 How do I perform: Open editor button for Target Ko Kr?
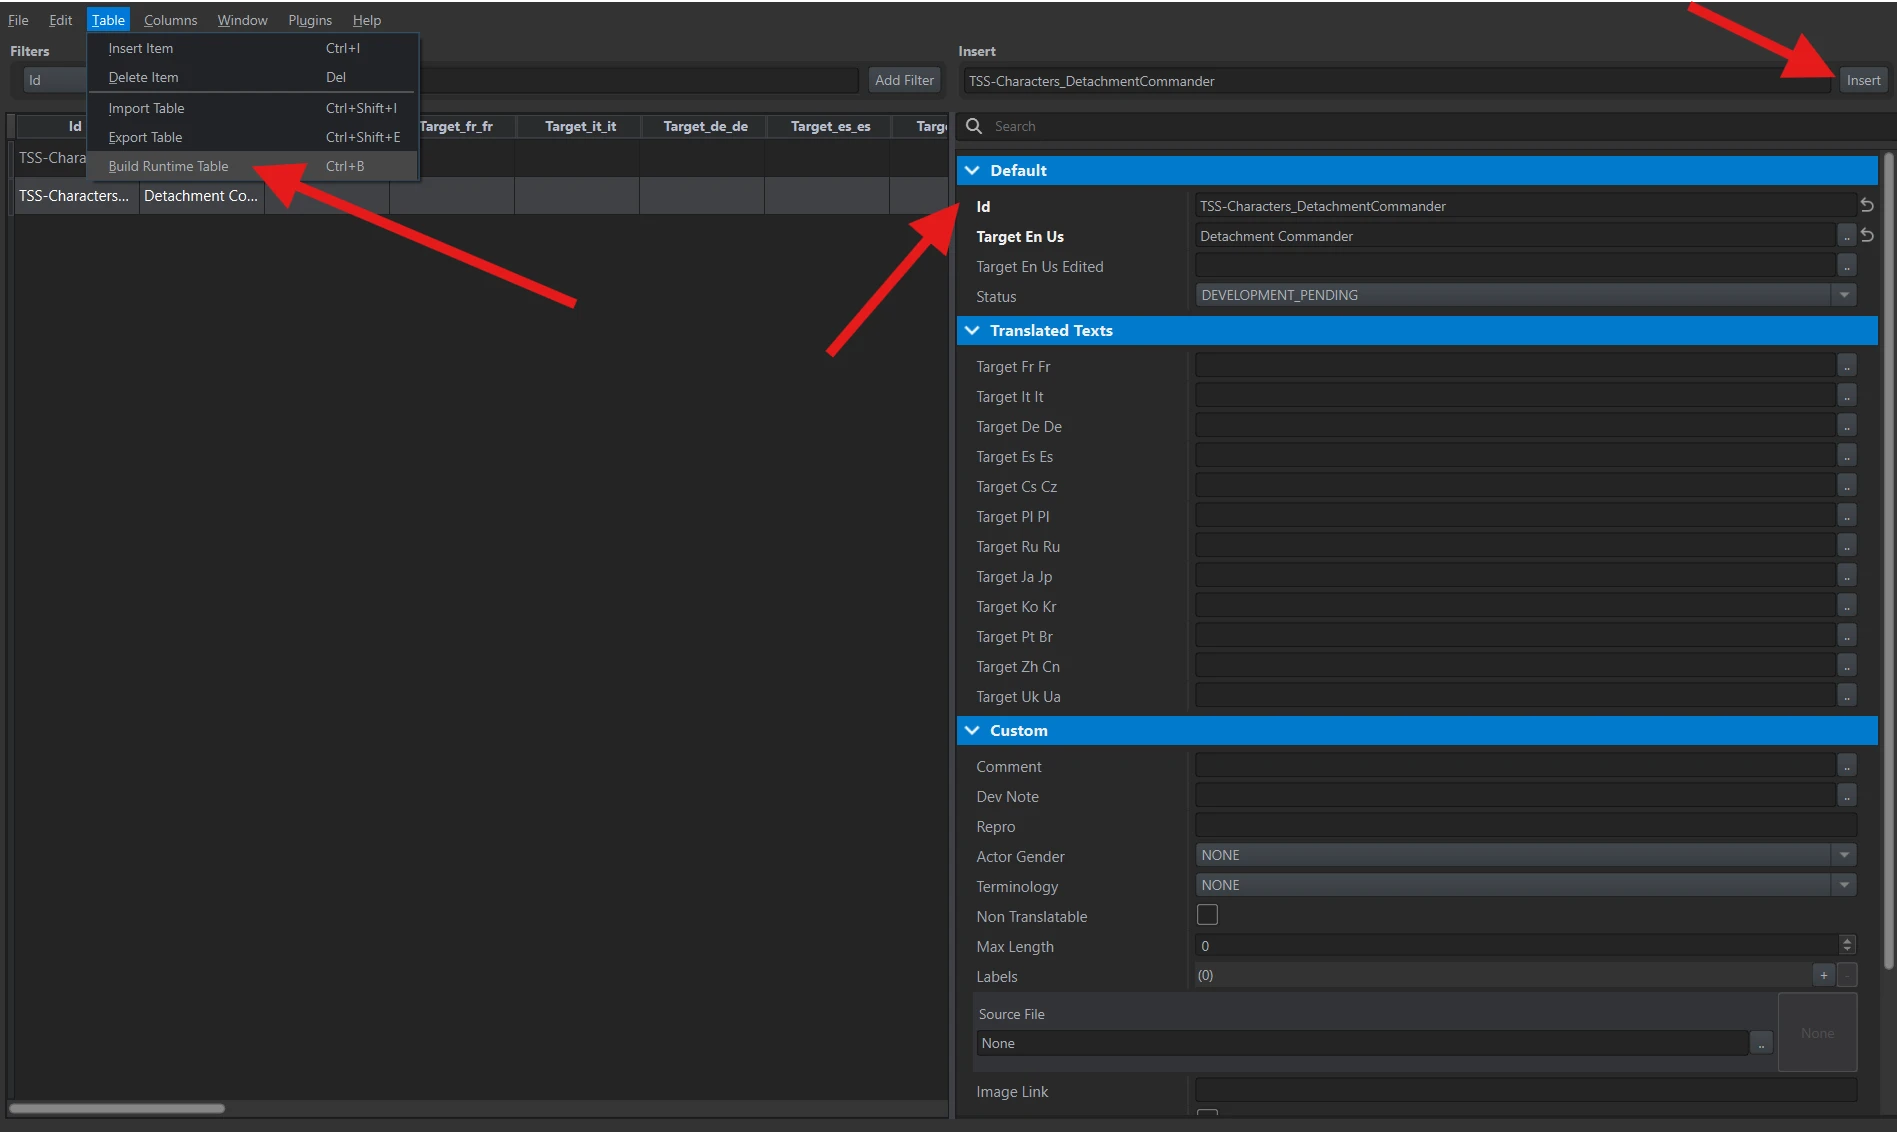tap(1847, 606)
